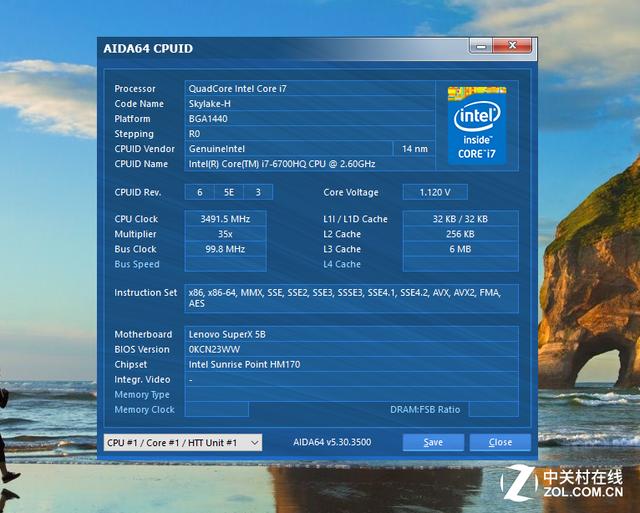The height and width of the screenshot is (513, 640).
Task: Click the Intel Core i7 logo badge
Action: point(477,125)
